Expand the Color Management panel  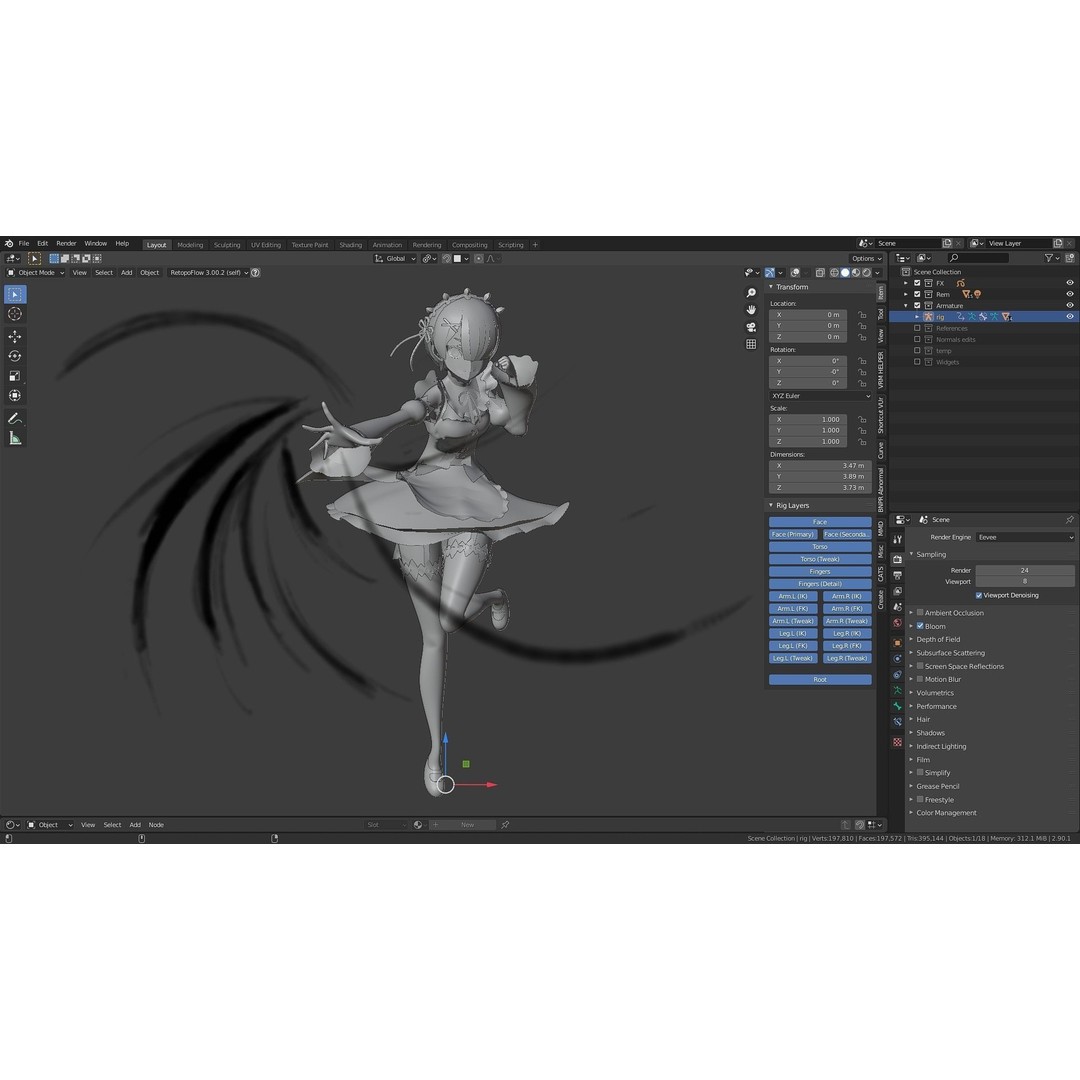tap(946, 813)
